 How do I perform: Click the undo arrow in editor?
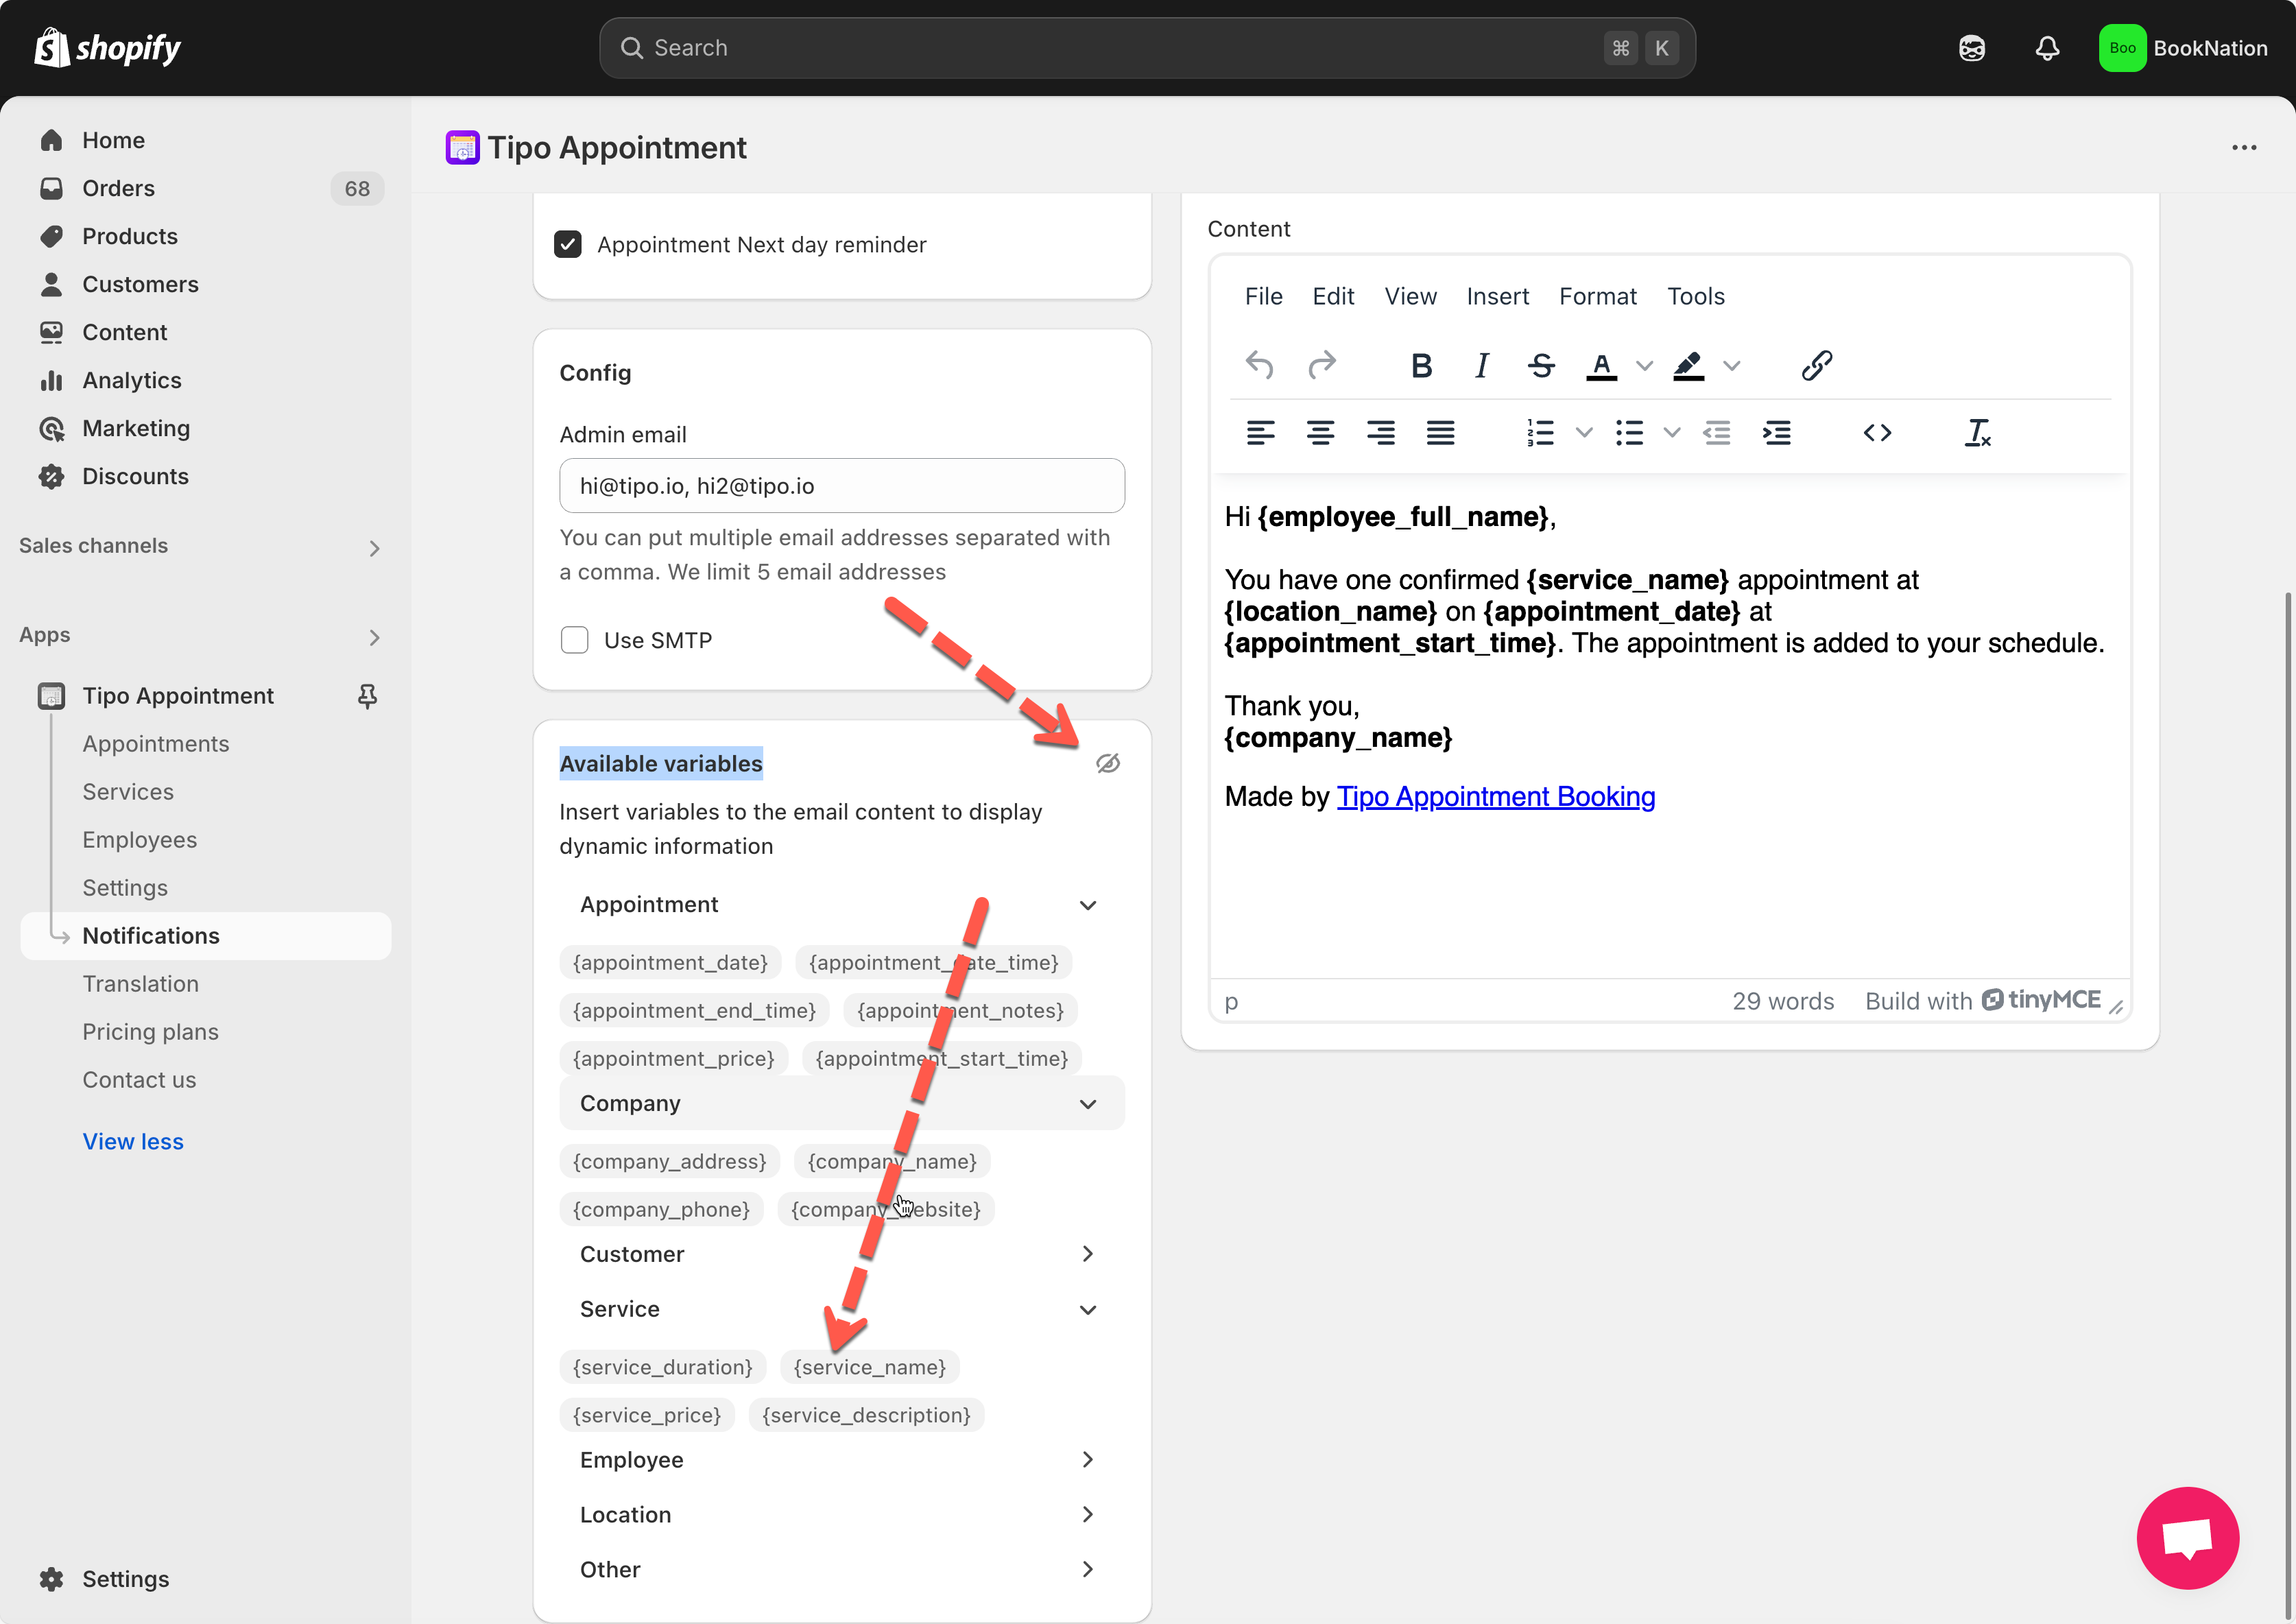point(1259,366)
